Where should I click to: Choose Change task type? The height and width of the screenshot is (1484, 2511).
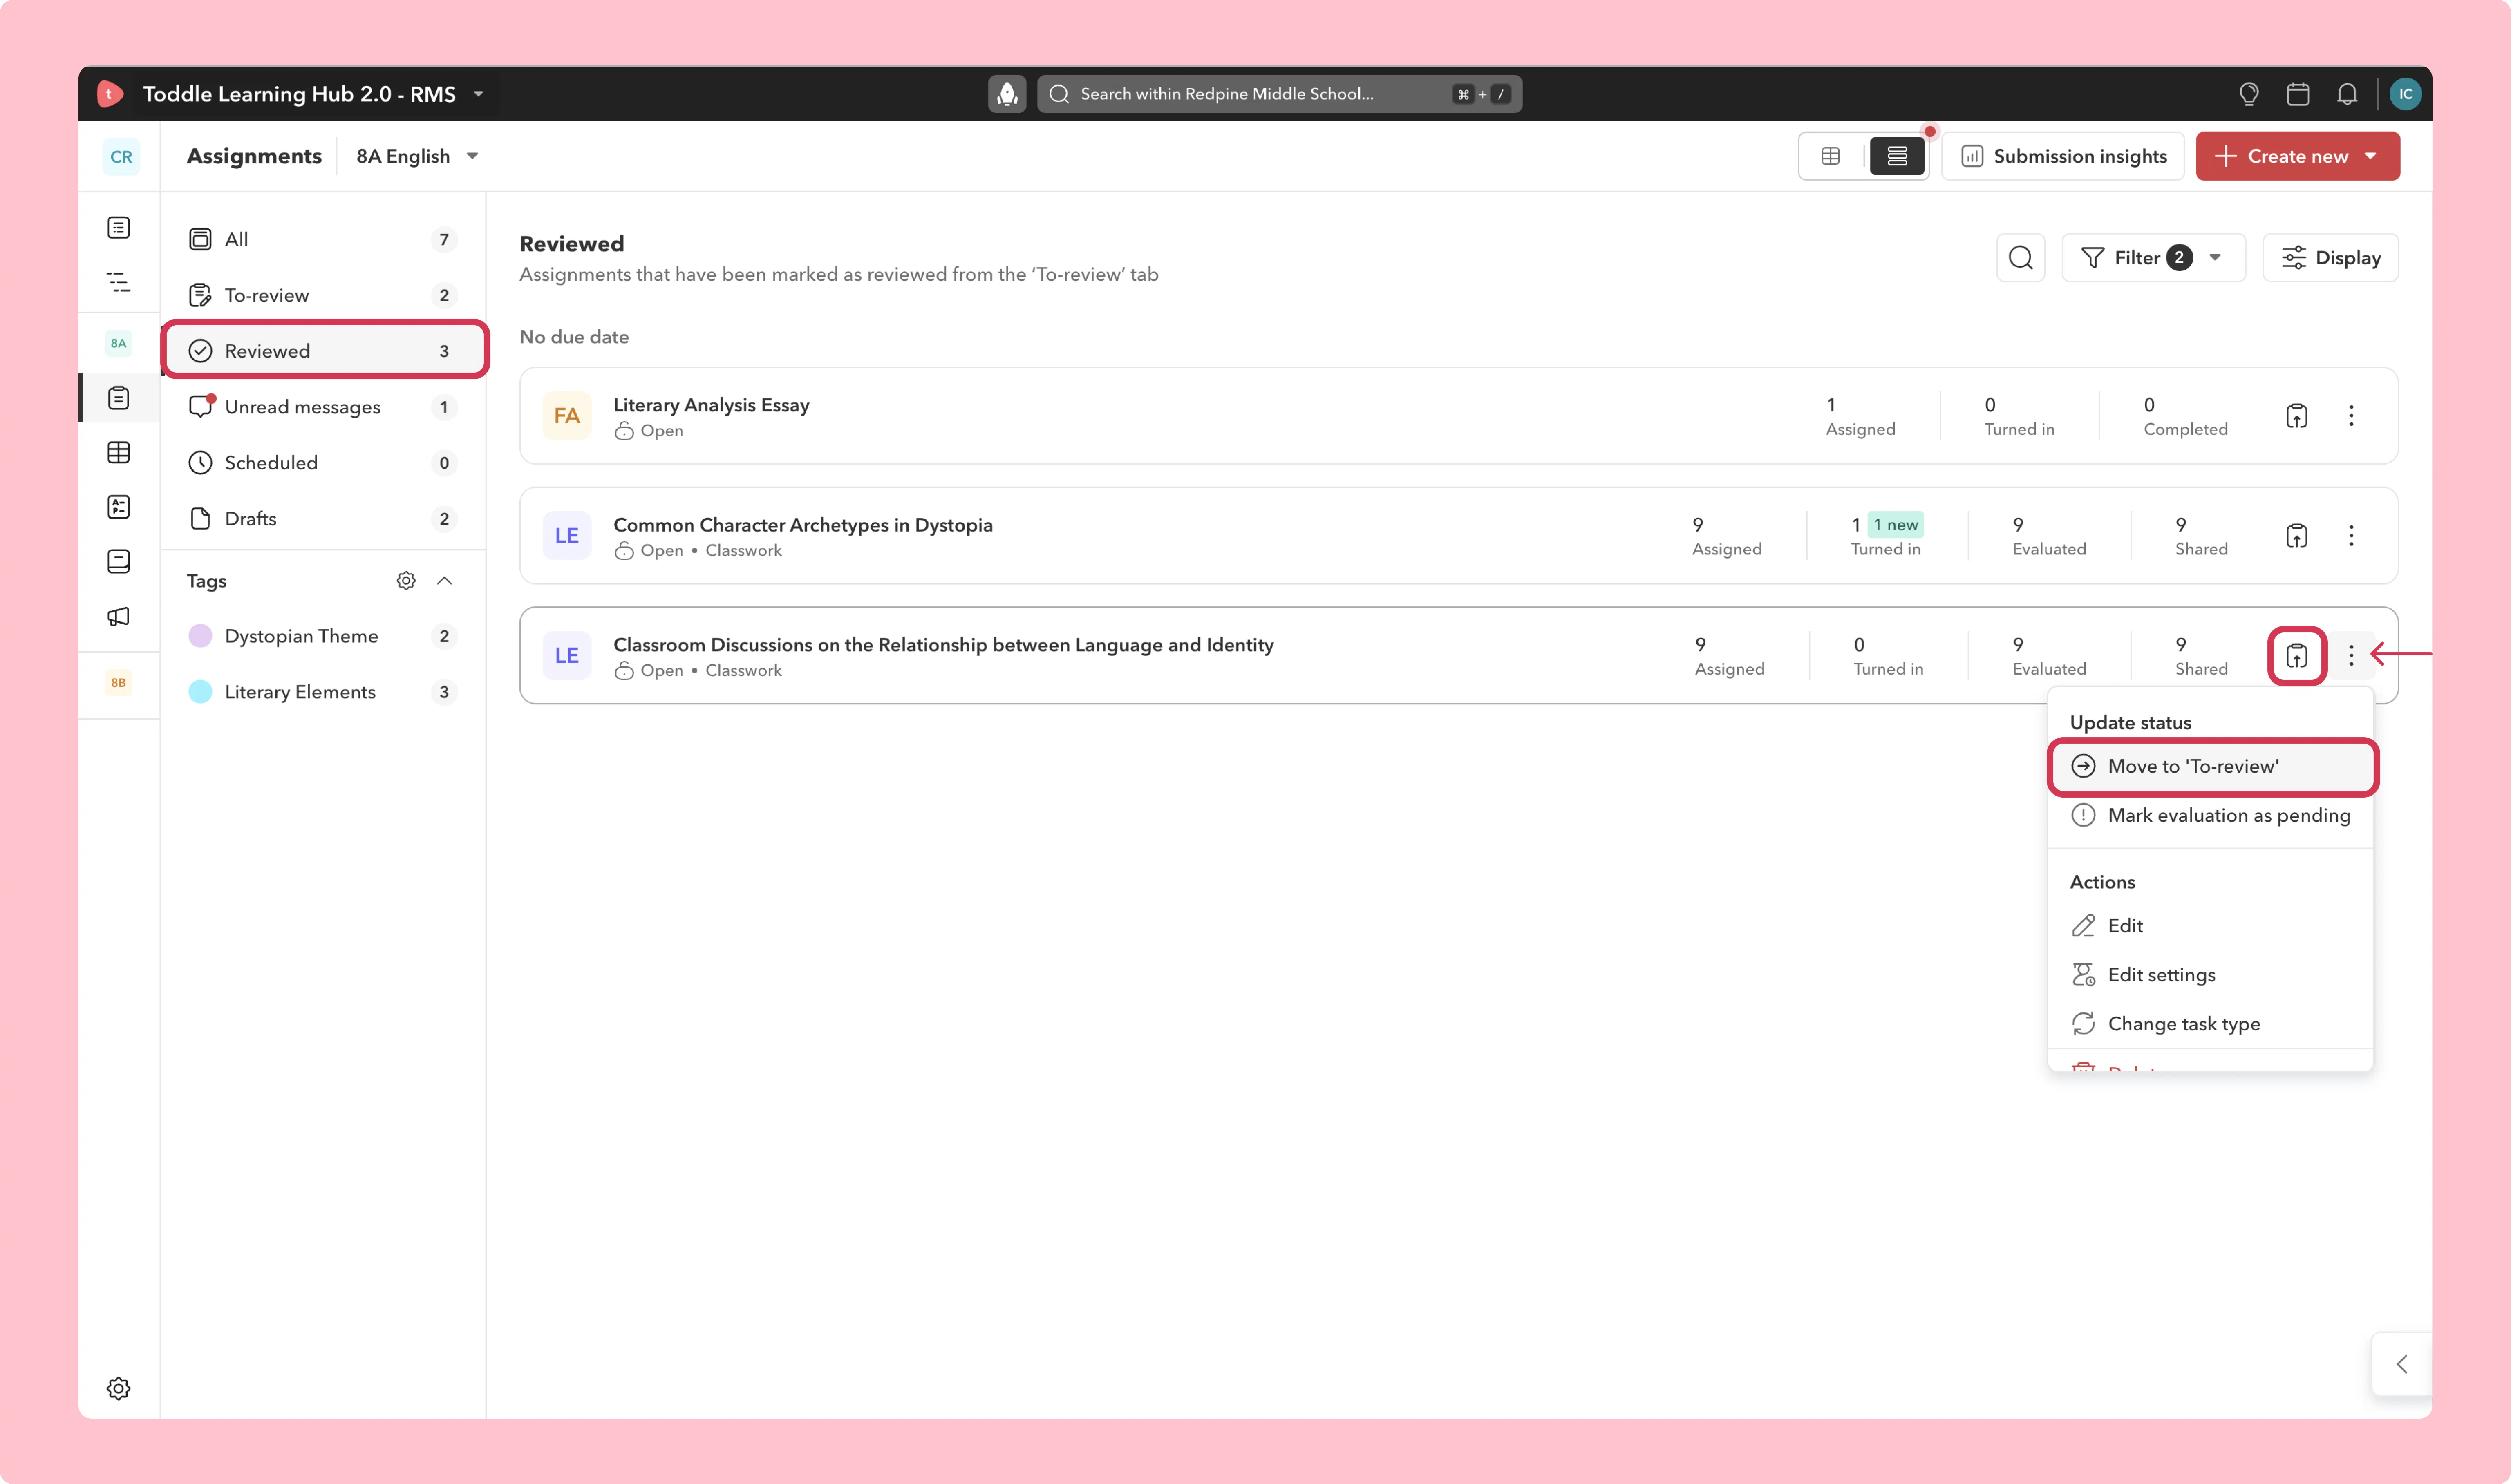click(2211, 1024)
